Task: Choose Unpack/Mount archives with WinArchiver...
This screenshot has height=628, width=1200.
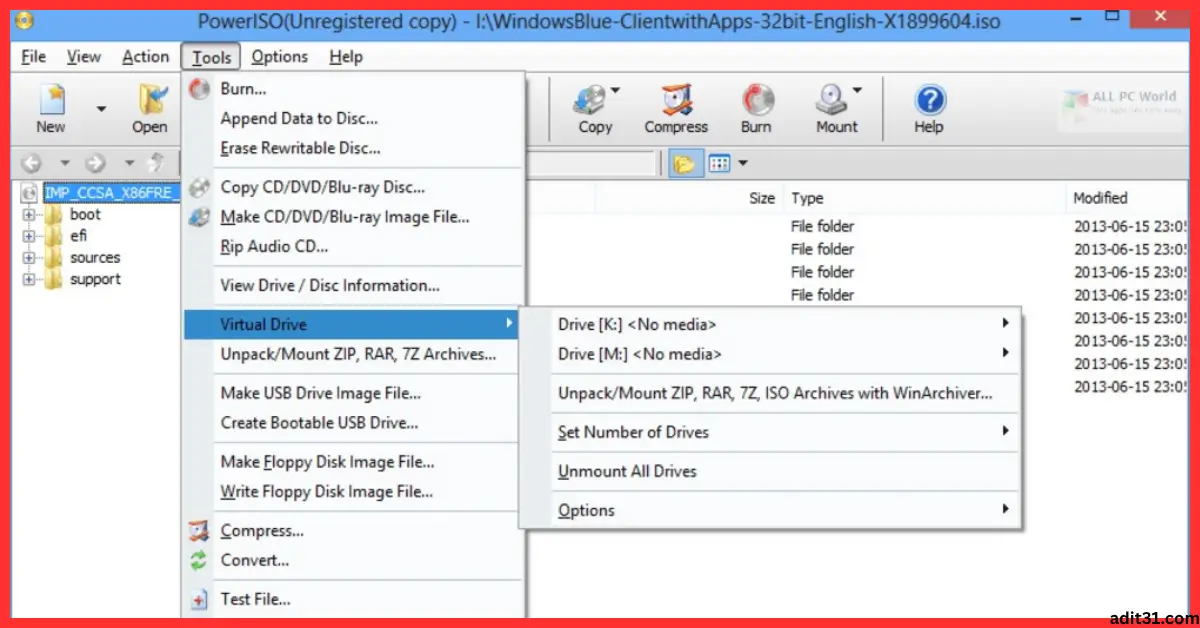Action: 770,393
